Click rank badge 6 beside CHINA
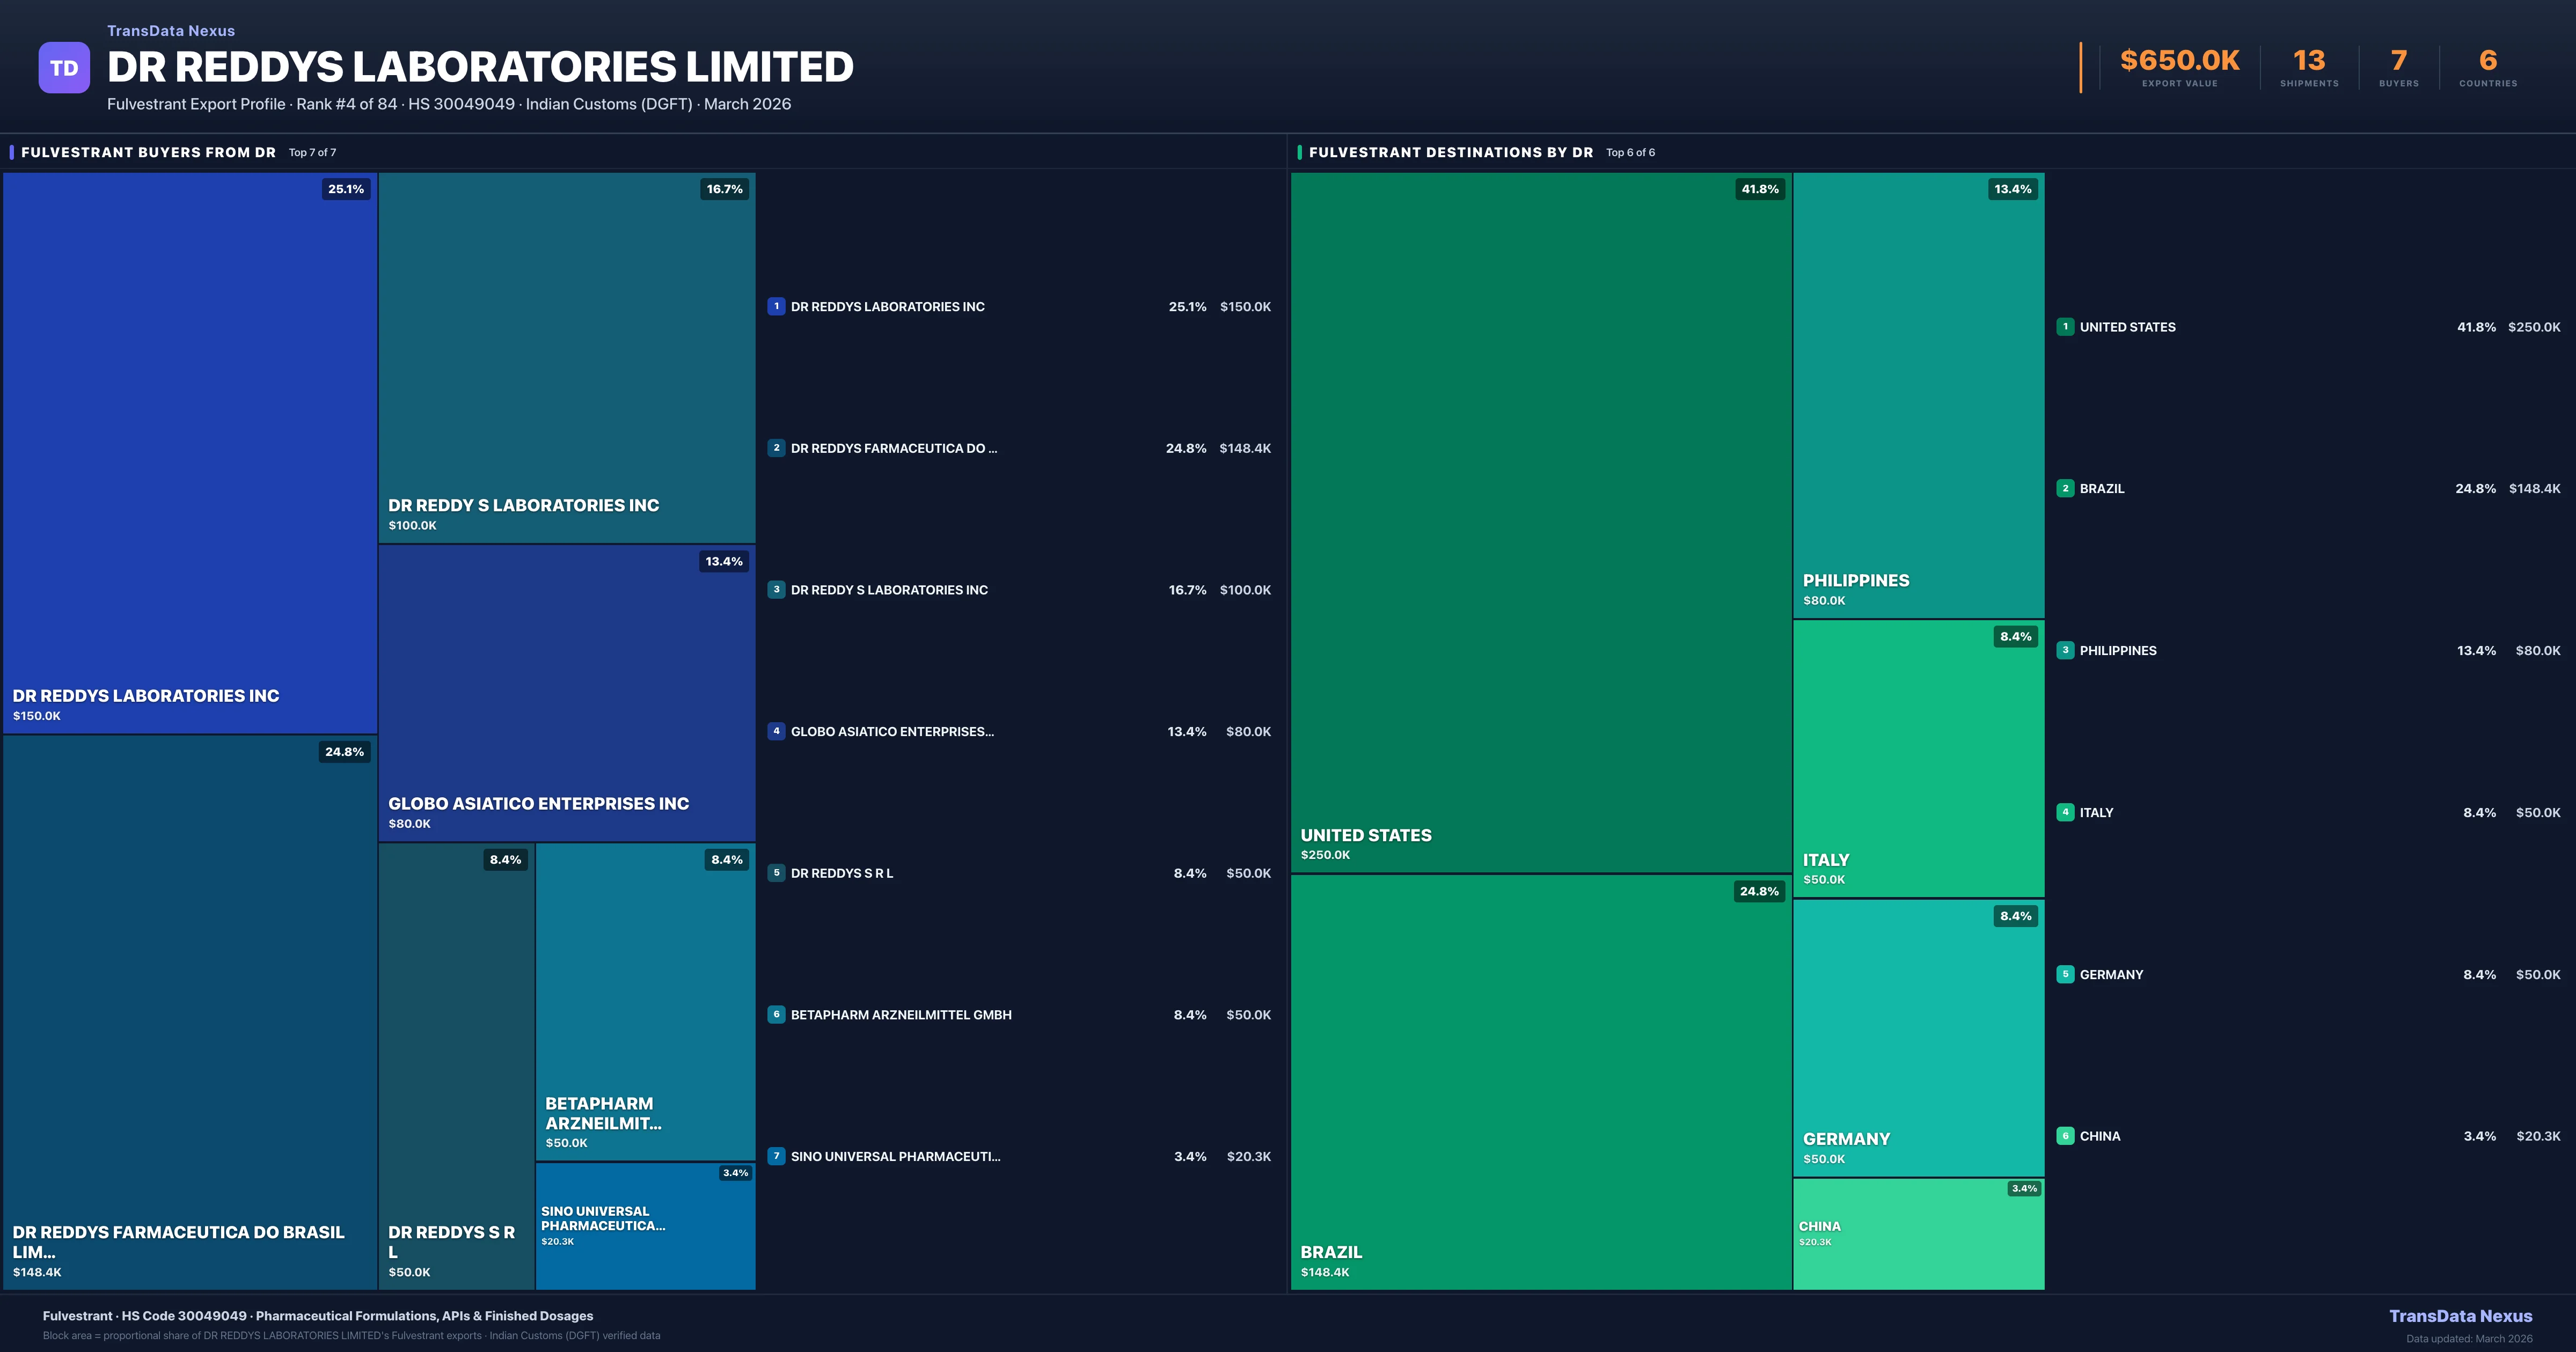This screenshot has width=2576, height=1352. pyautogui.click(x=2065, y=1136)
